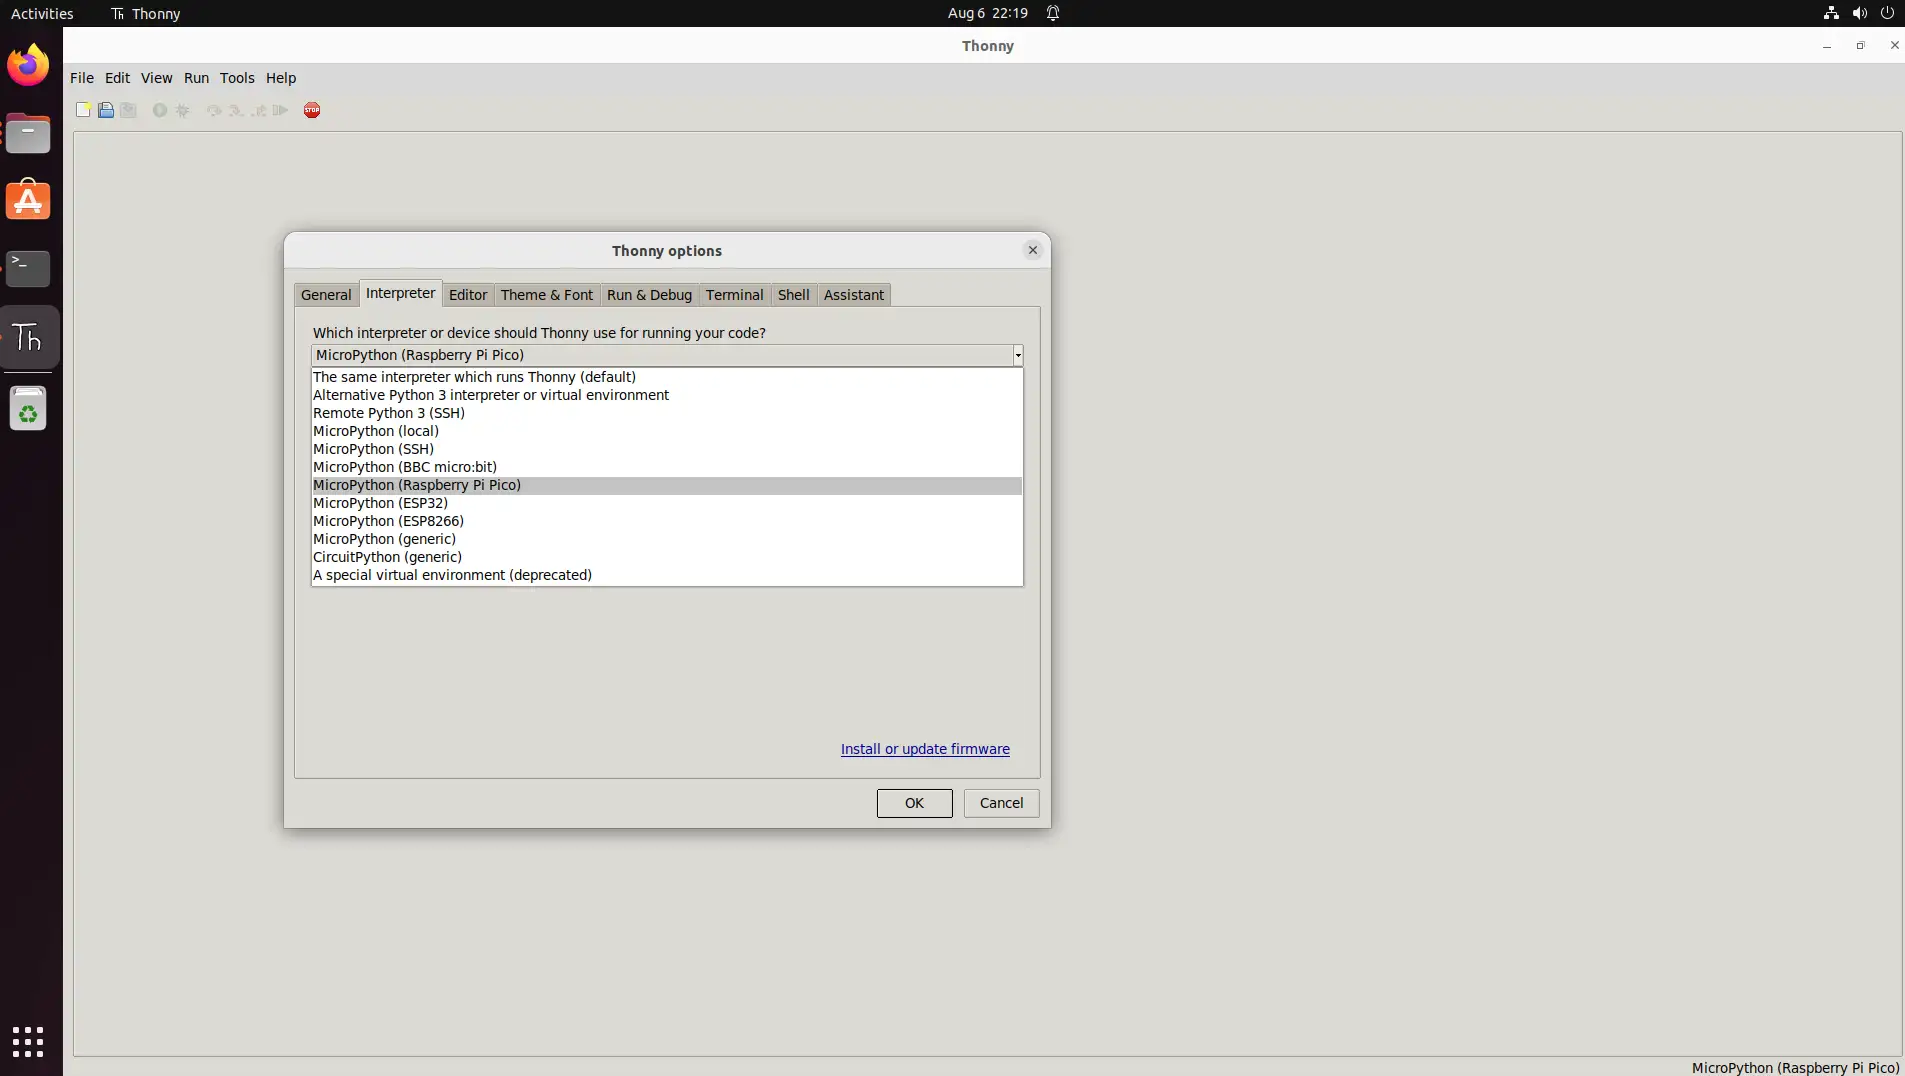The width and height of the screenshot is (1905, 1076).
Task: Choose MicroPython (ESP8266) interpreter
Action: pos(666,521)
